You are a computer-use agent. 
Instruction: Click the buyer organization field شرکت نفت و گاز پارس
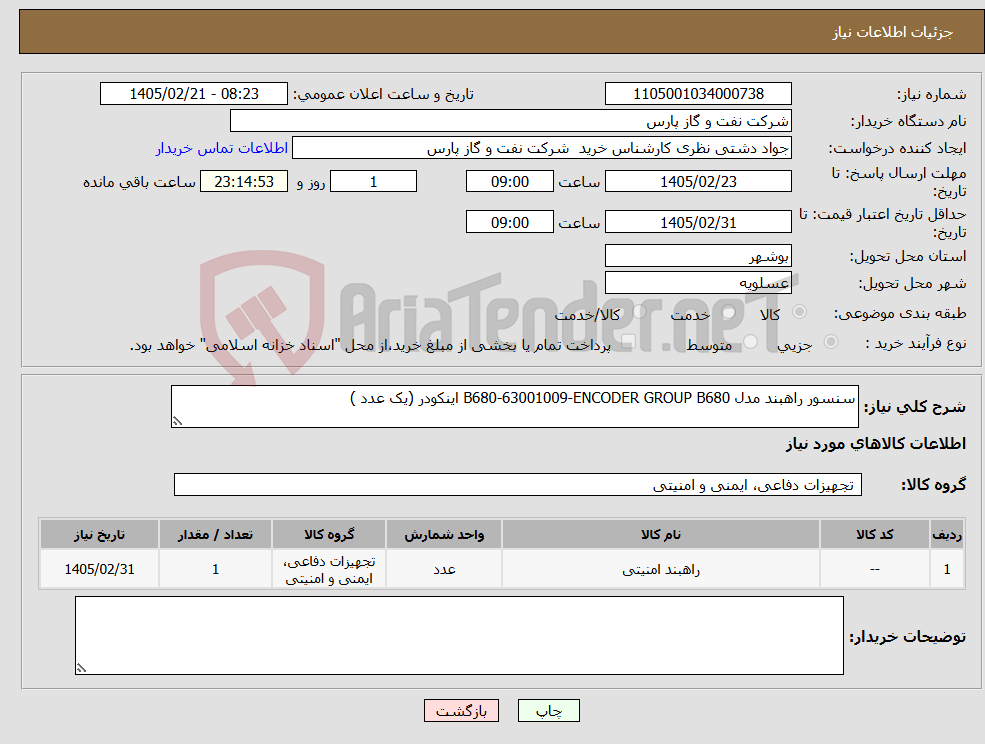pos(511,121)
